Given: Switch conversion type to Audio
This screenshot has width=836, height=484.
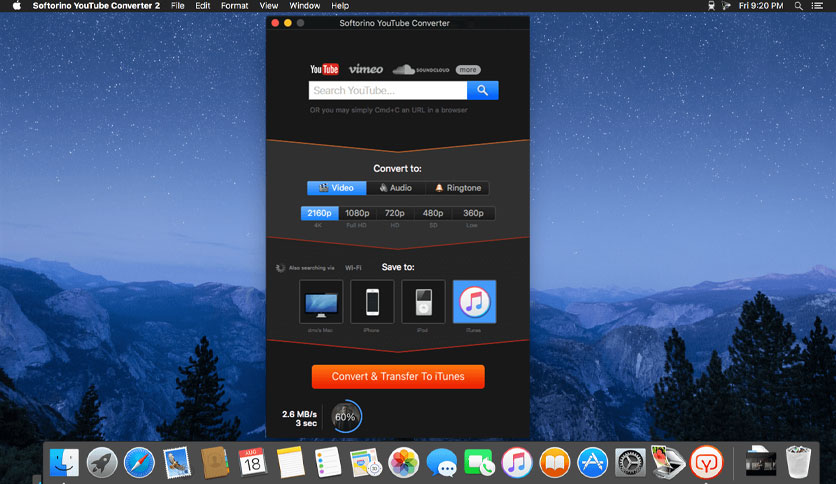Looking at the screenshot, I should 396,188.
